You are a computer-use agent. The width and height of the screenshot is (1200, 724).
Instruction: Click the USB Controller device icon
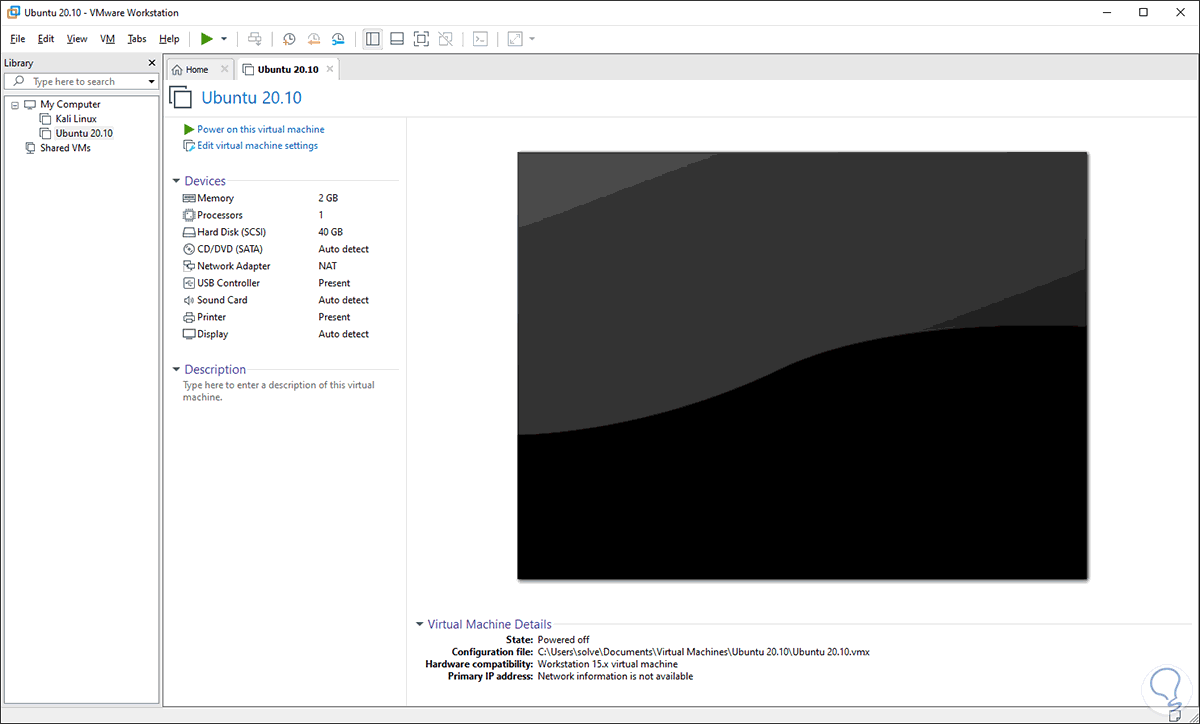coord(189,283)
